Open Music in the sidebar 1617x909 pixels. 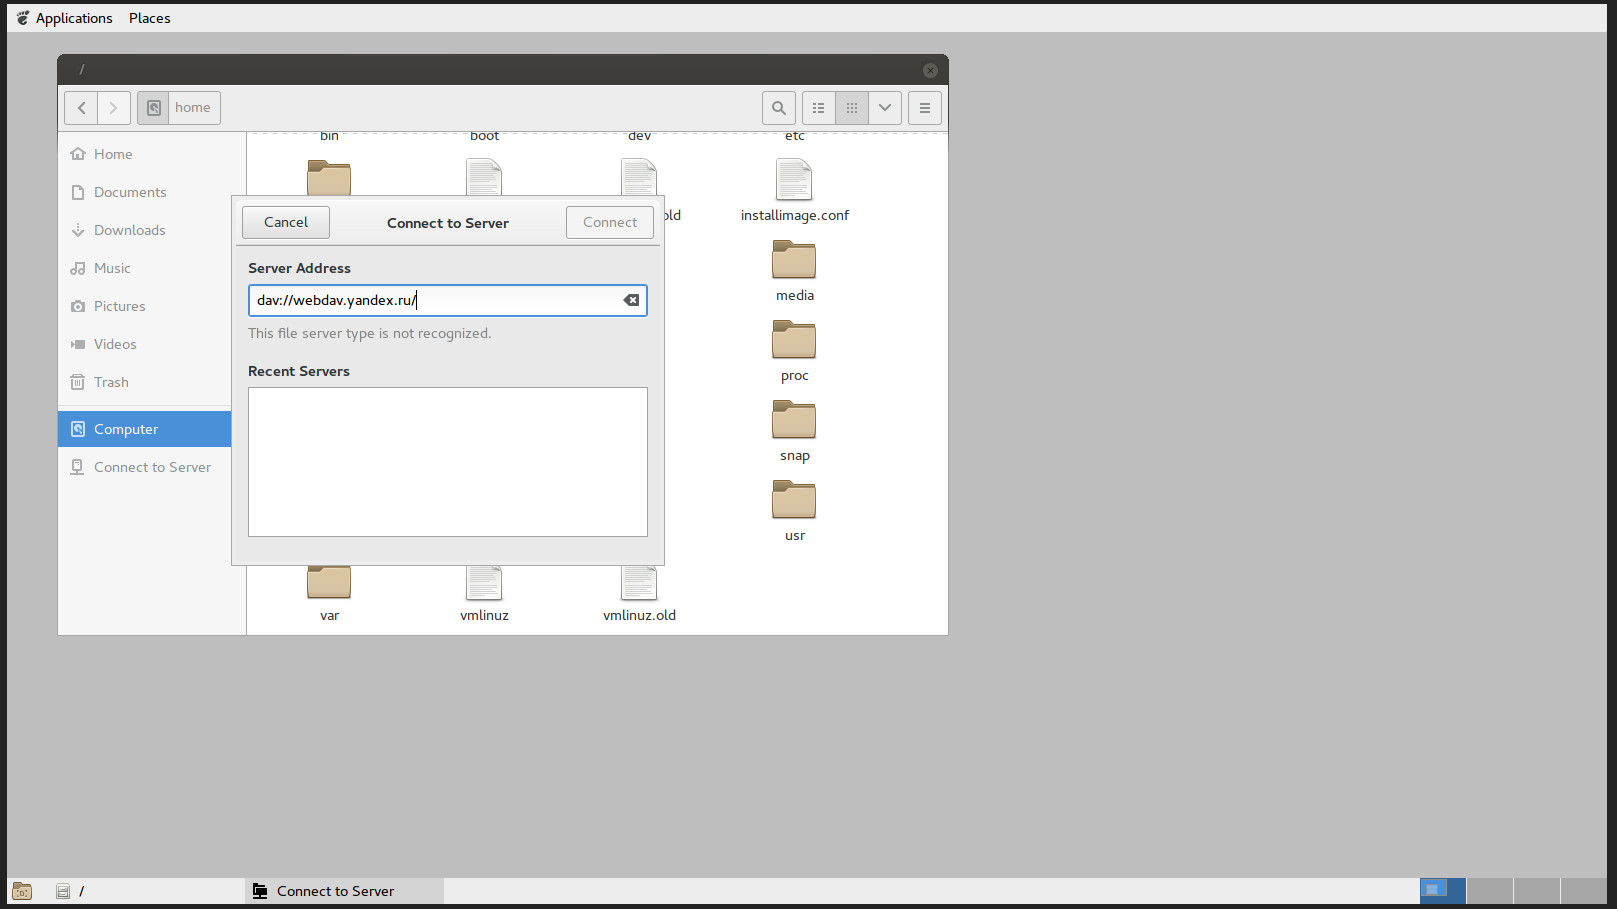pos(144,268)
